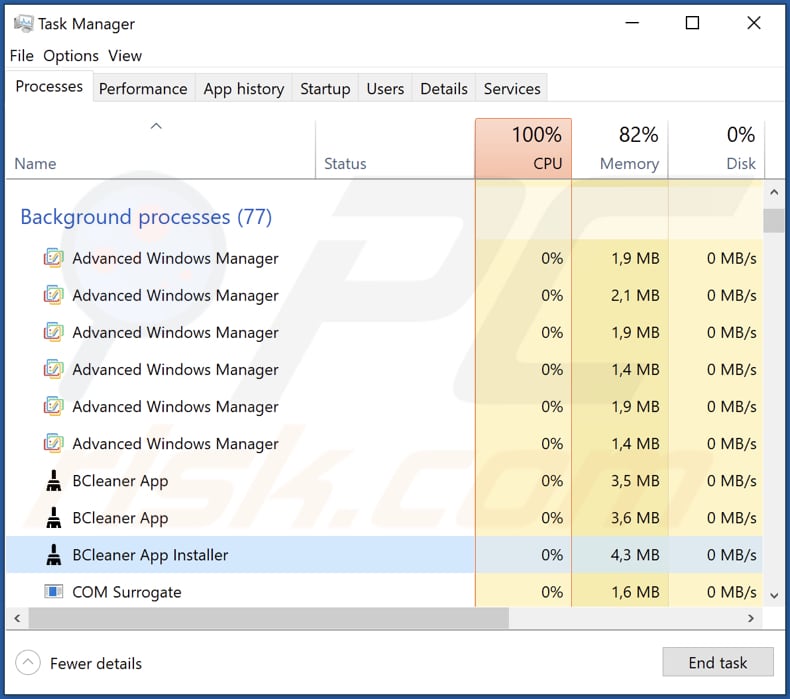The image size is (790, 699).
Task: Sort by the 82% Memory column header
Action: pyautogui.click(x=620, y=149)
